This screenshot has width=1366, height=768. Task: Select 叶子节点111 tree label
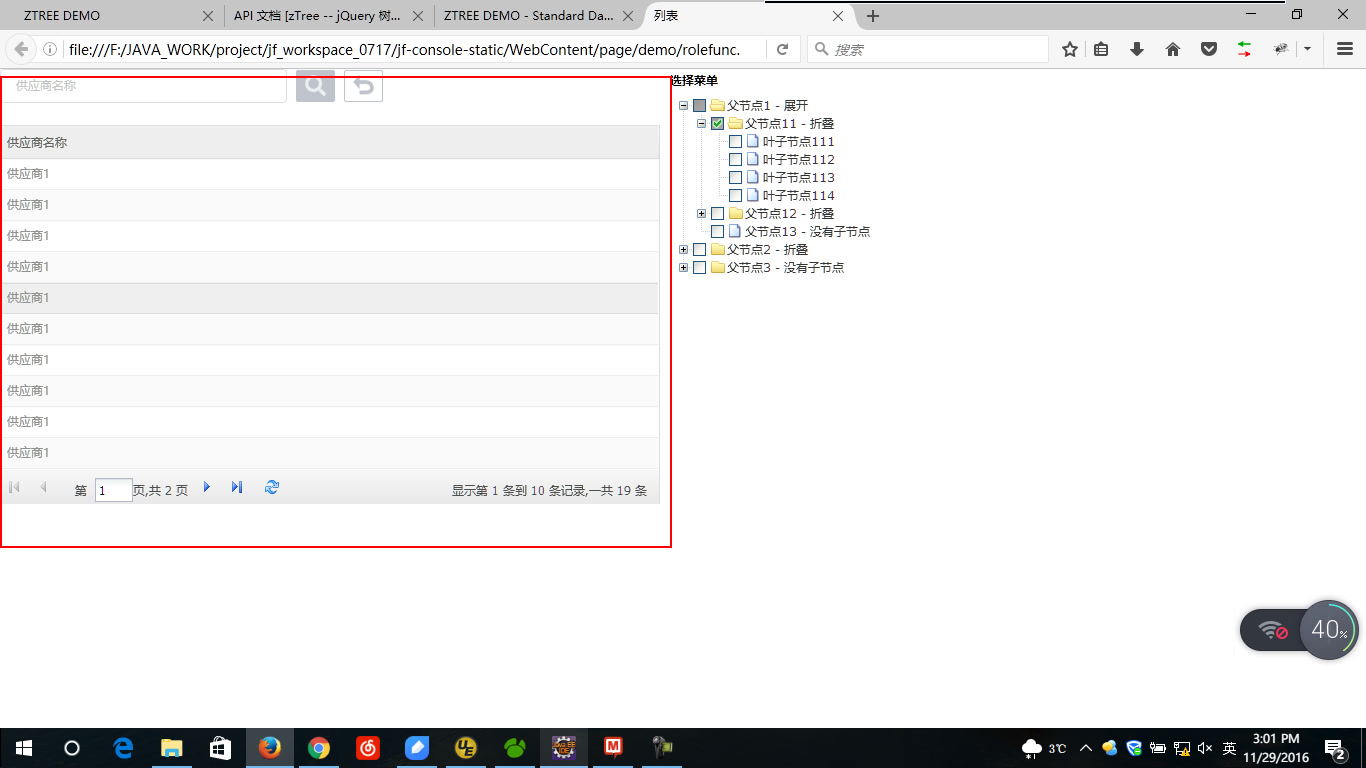click(799, 142)
